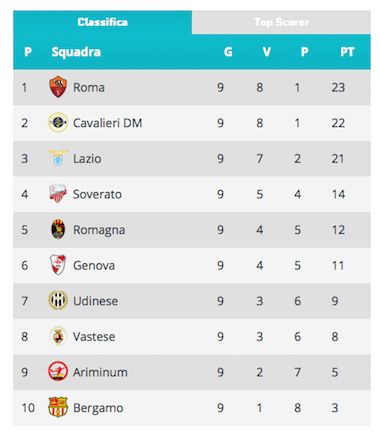Screen dimensions: 380x439
Task: Click the Bergamo team name
Action: coord(98,408)
